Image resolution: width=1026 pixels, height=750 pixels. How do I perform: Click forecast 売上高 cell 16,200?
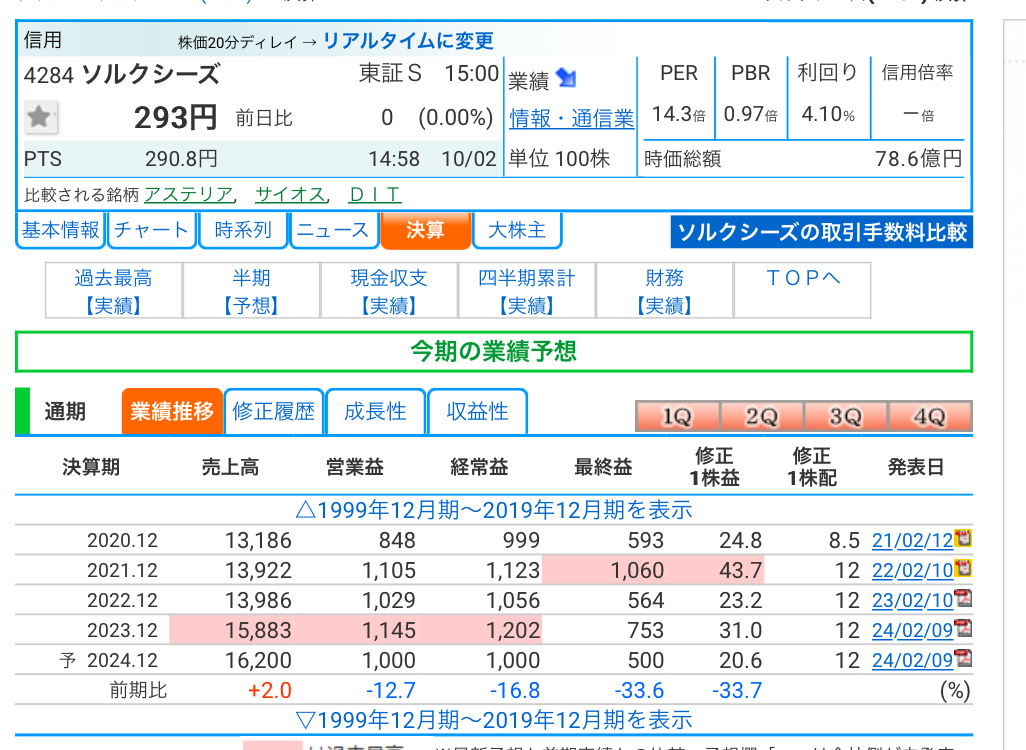click(258, 660)
